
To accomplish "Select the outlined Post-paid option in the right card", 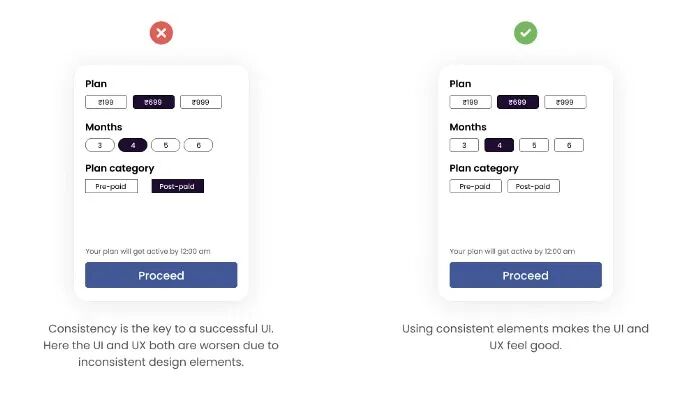I will click(x=533, y=186).
